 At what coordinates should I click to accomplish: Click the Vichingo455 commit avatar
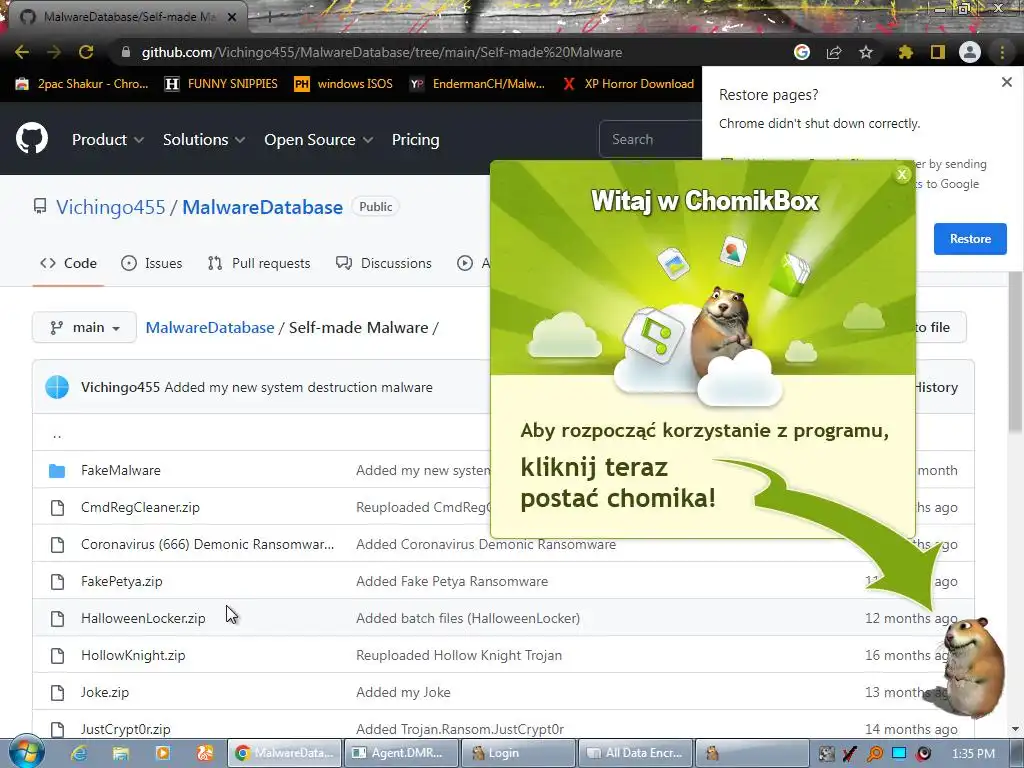57,387
